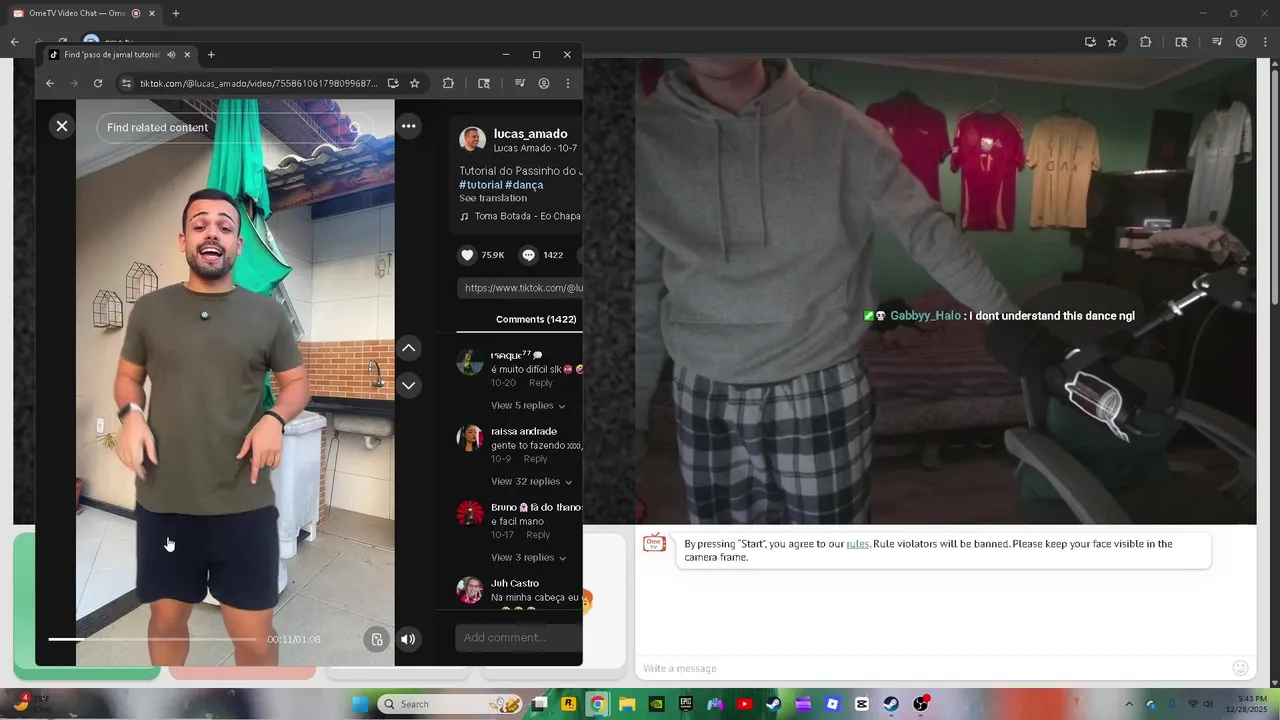The image size is (1280, 720).
Task: Go back in the TikTok browser window
Action: click(50, 83)
